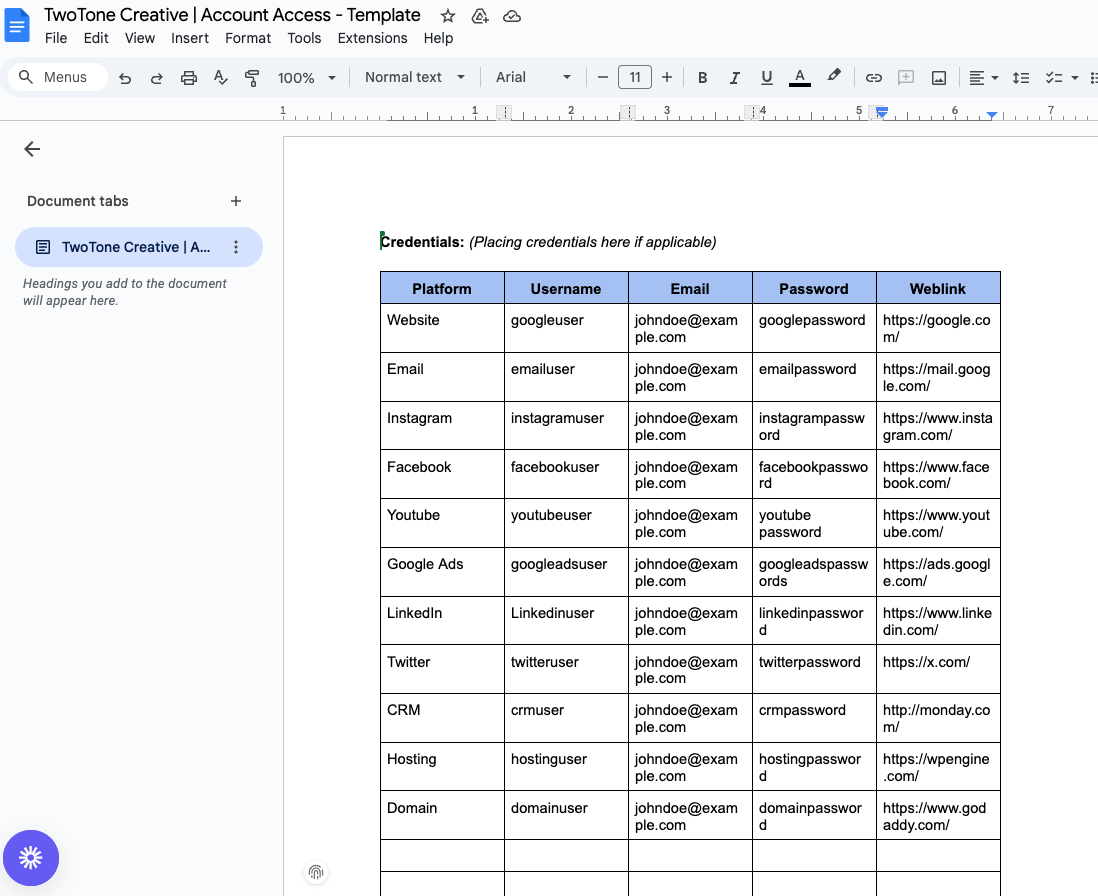Open the Google Docs home icon
Screen dimensions: 1098x896
[17, 25]
